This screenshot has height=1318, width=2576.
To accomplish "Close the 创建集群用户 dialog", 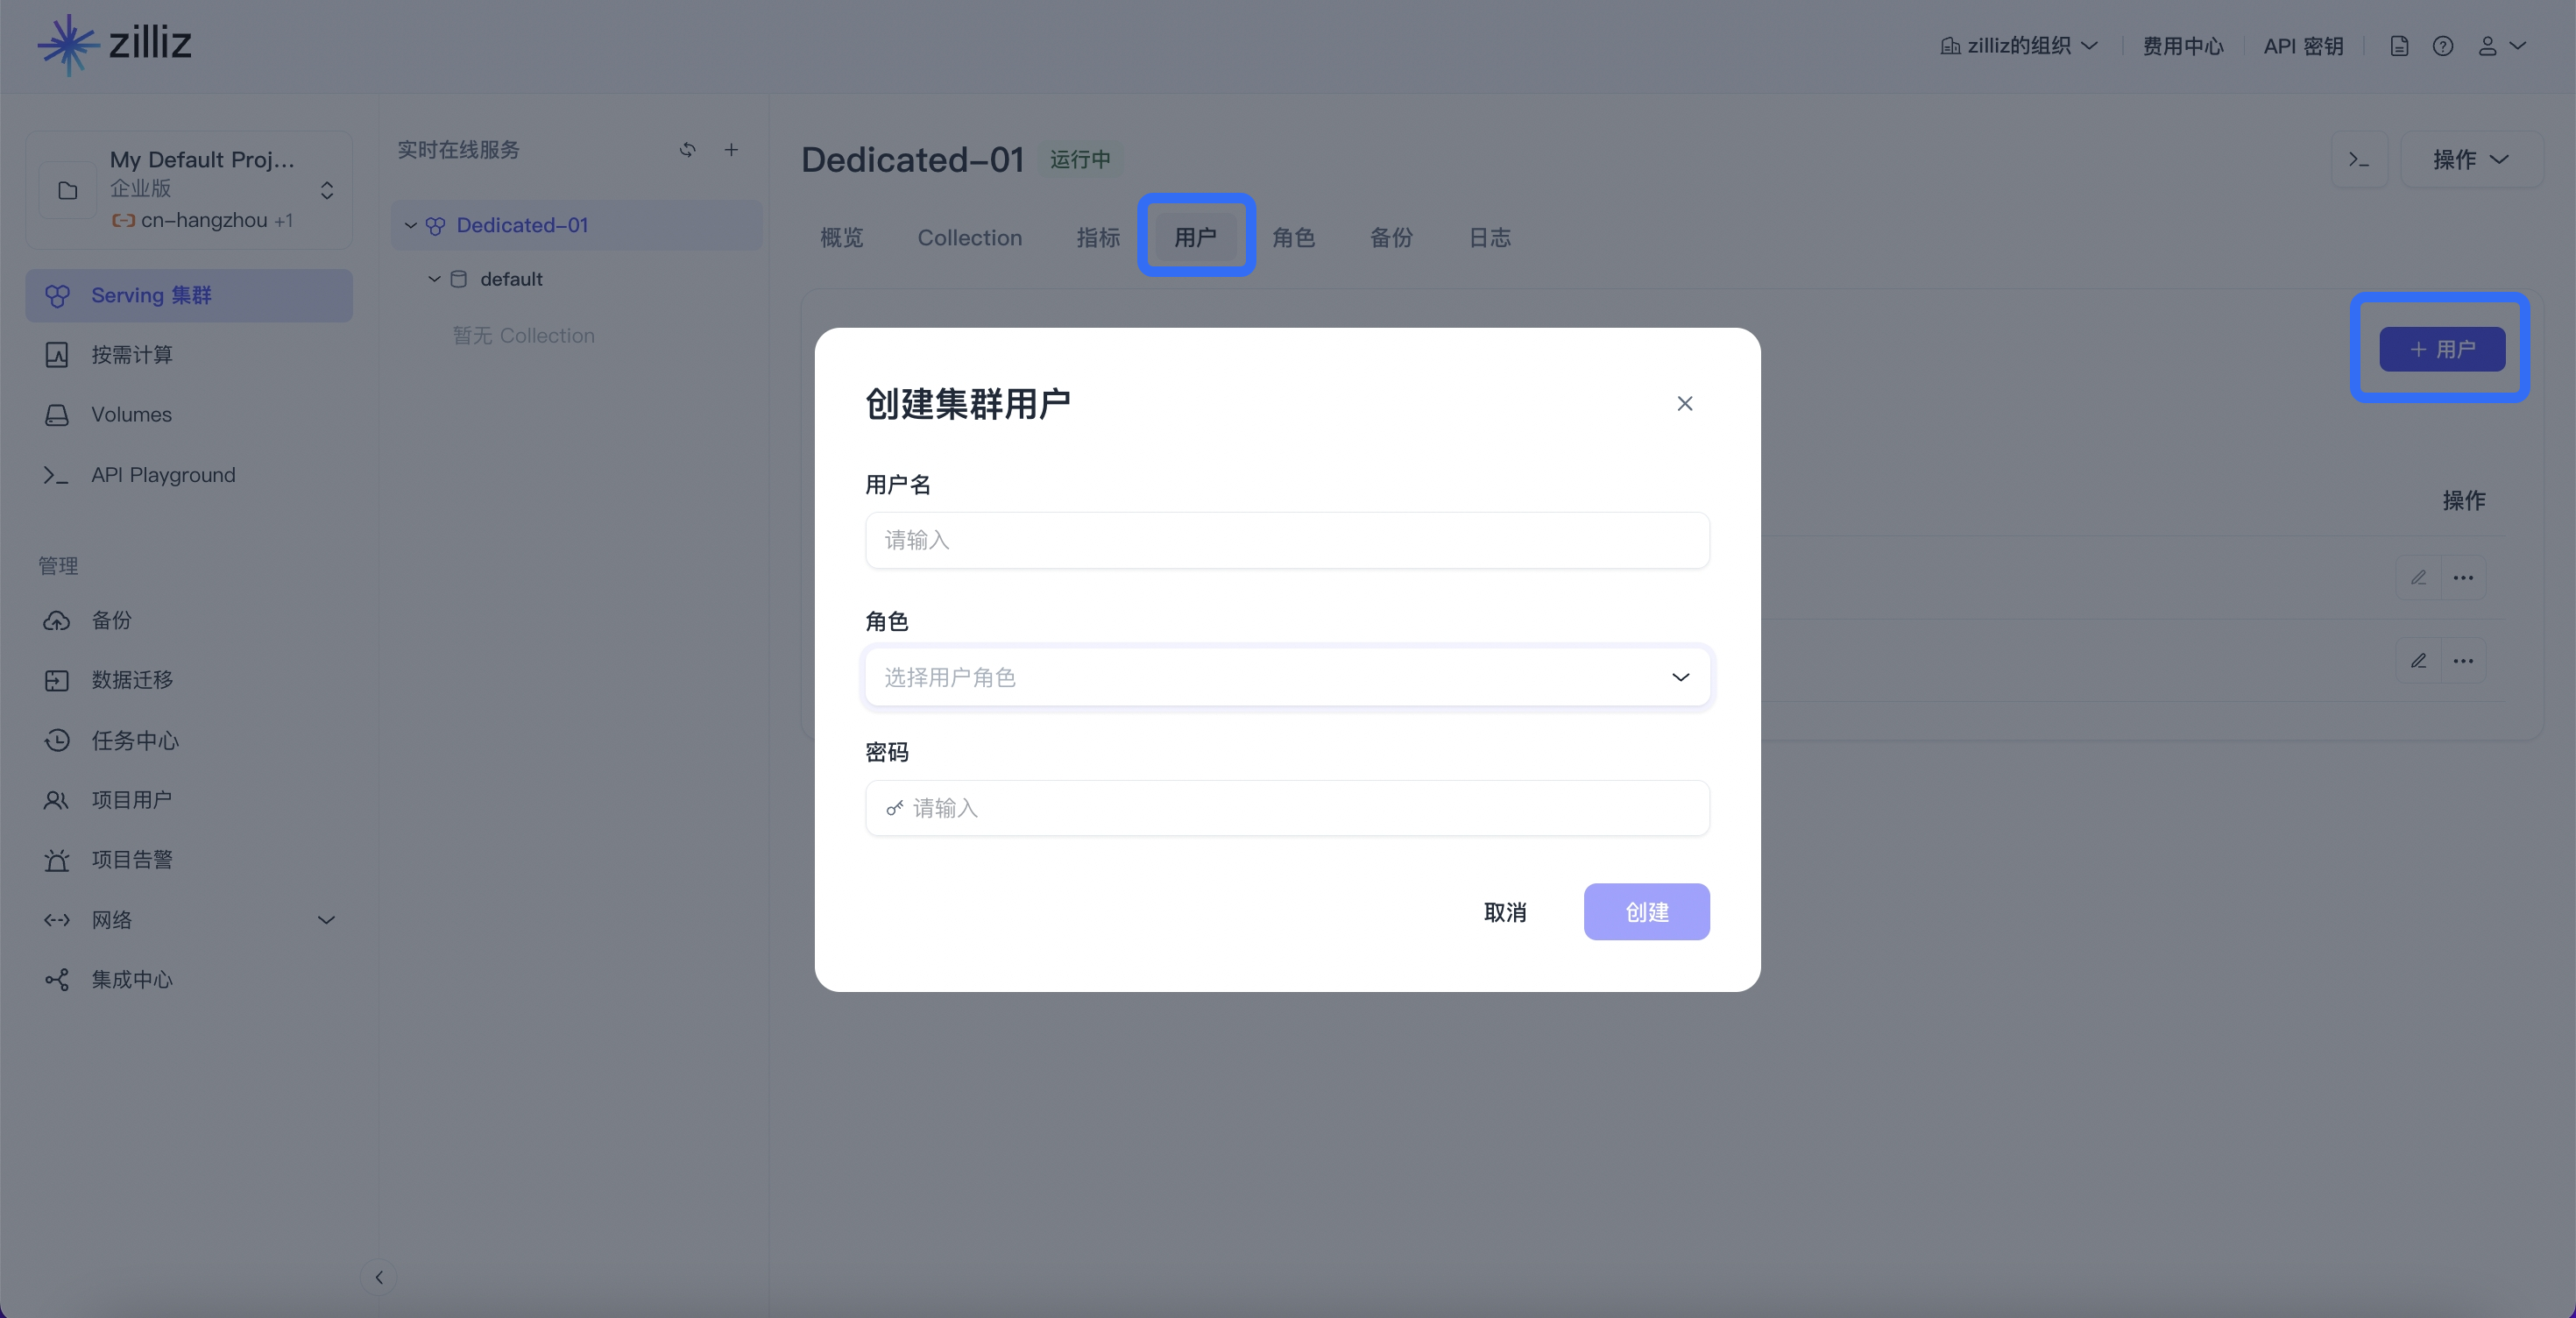I will tap(1685, 404).
